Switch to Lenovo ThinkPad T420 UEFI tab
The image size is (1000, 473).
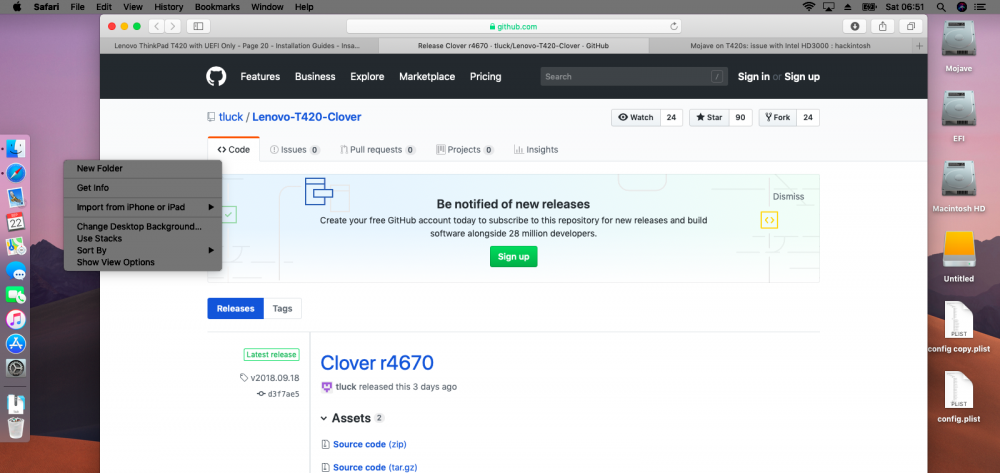pos(239,46)
